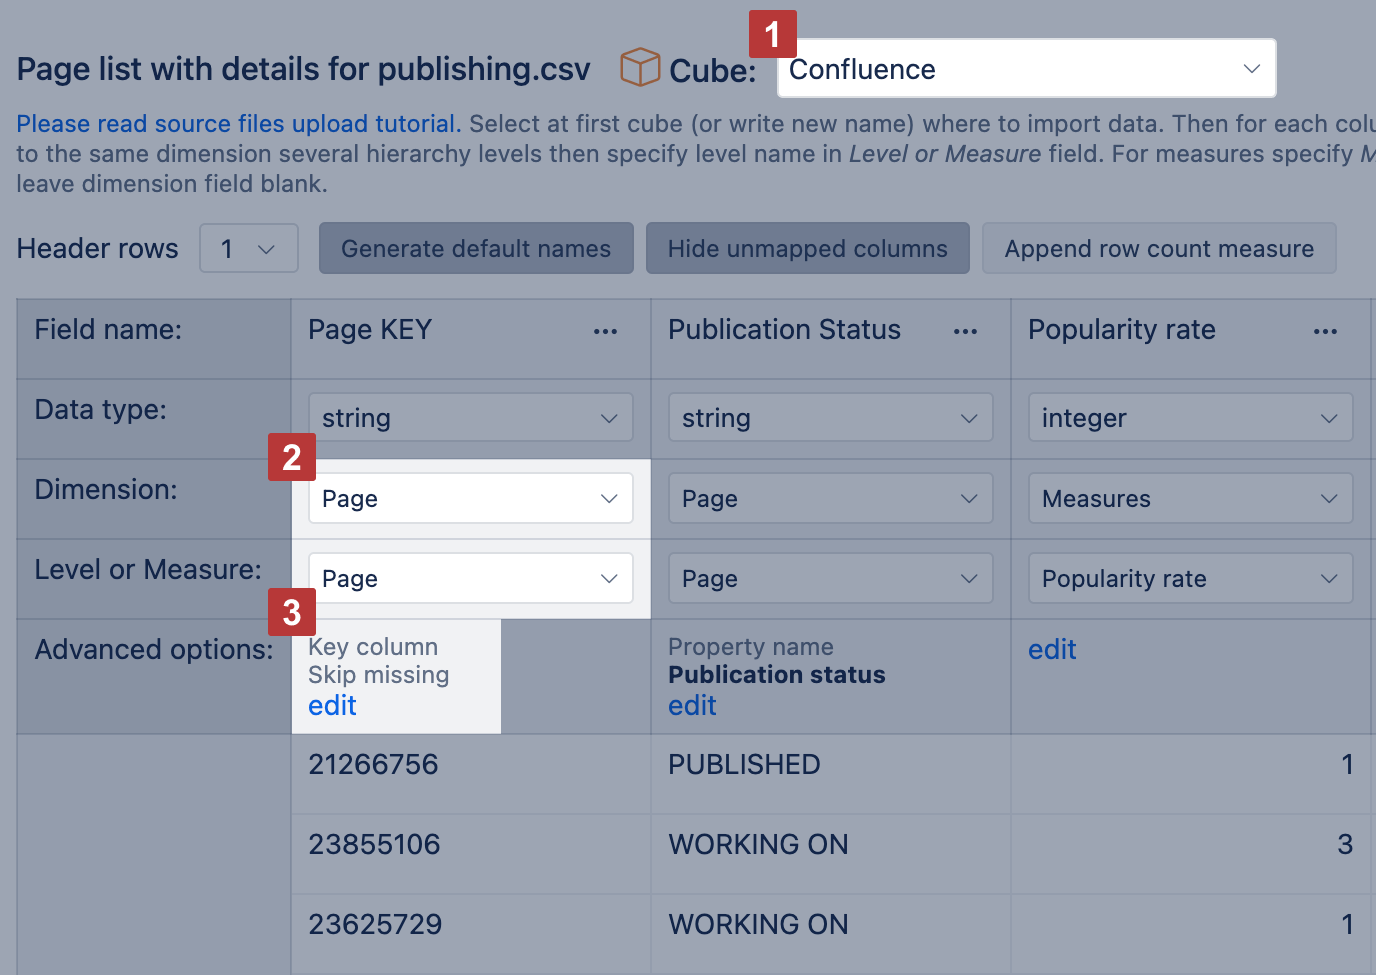Viewport: 1376px width, 975px height.
Task: Open the source files upload tutorial link
Action: coord(238,124)
